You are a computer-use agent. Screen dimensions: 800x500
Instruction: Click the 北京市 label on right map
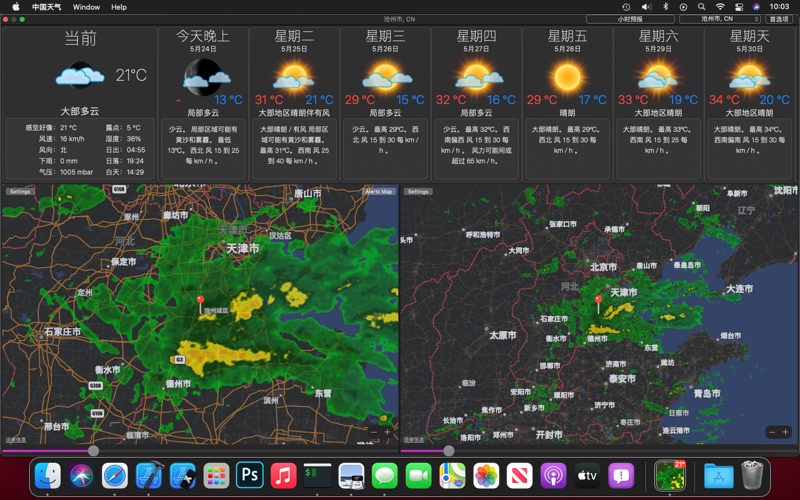pyautogui.click(x=603, y=267)
